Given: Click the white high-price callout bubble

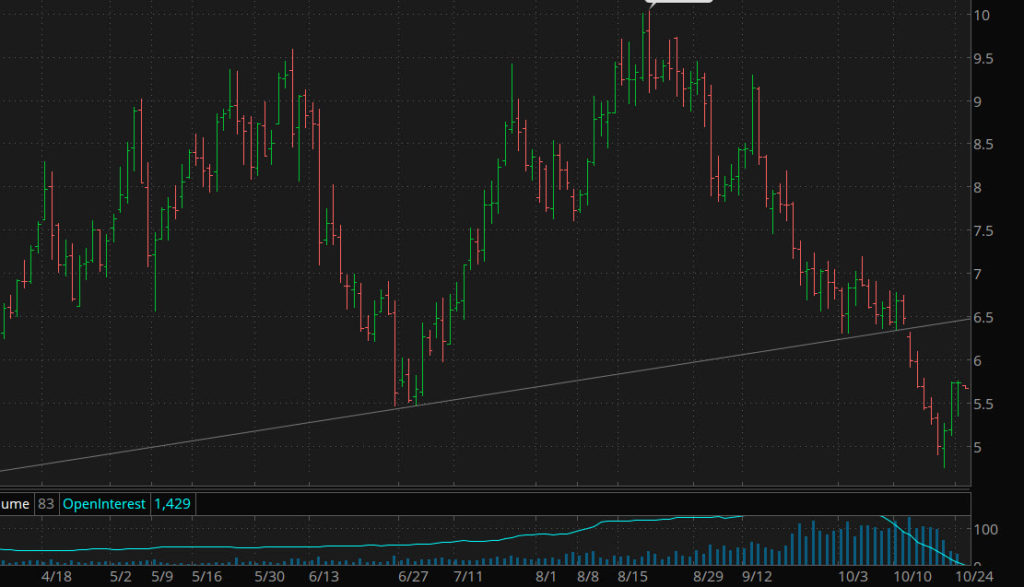Looking at the screenshot, I should coord(680,3).
